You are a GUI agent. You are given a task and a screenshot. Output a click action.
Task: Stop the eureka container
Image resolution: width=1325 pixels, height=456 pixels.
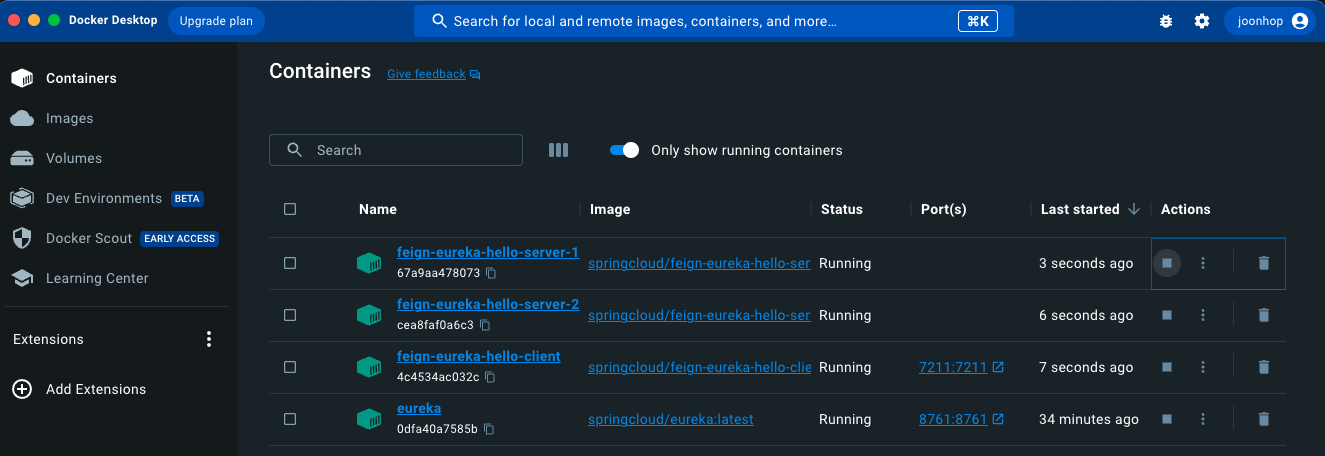click(1166, 419)
